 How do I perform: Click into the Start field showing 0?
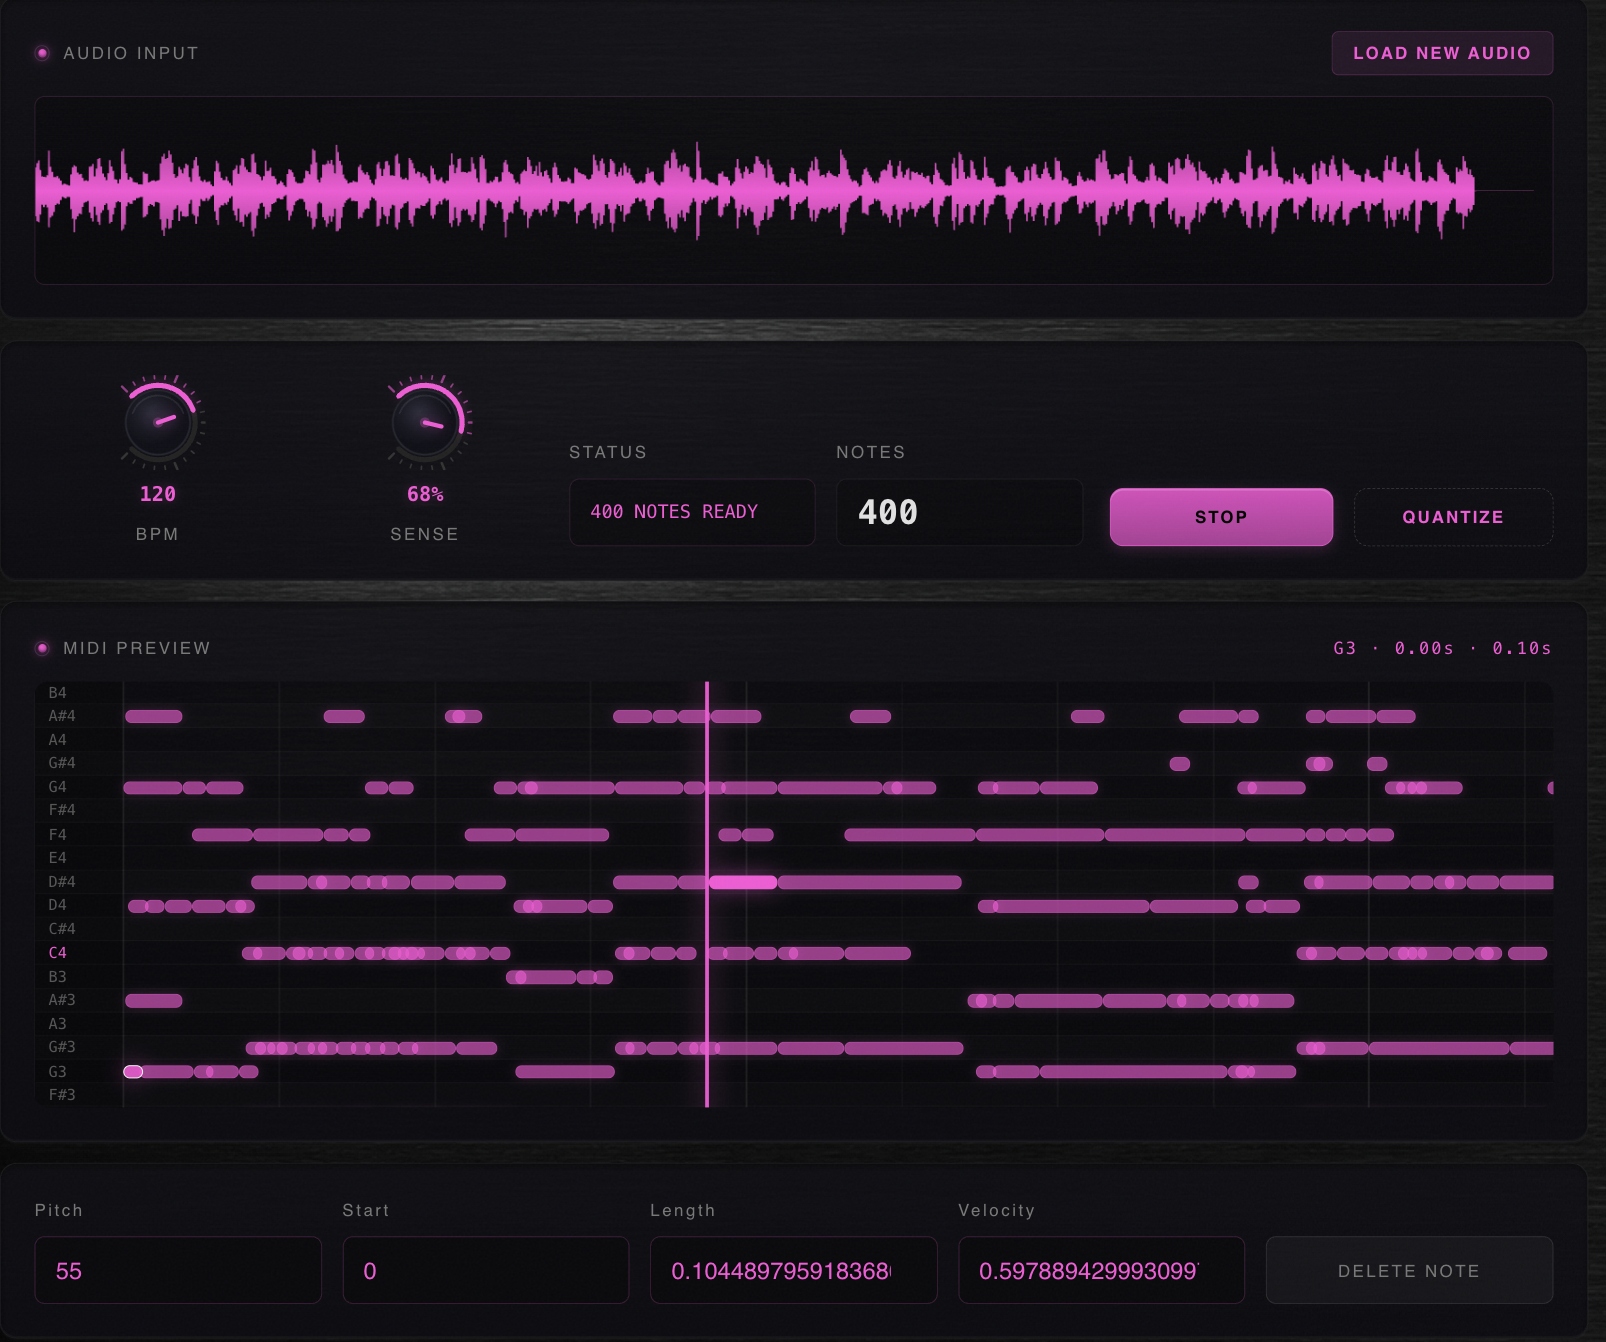click(486, 1270)
